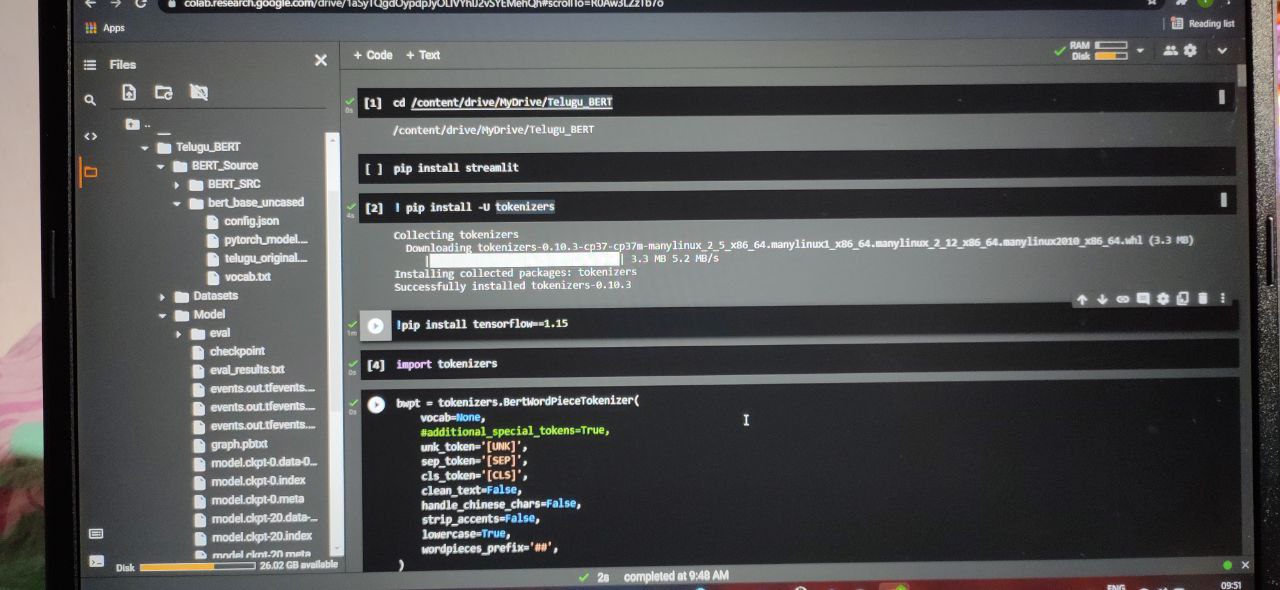Viewport: 1280px width, 590px height.
Task: Refresh the file browser
Action: (163, 92)
